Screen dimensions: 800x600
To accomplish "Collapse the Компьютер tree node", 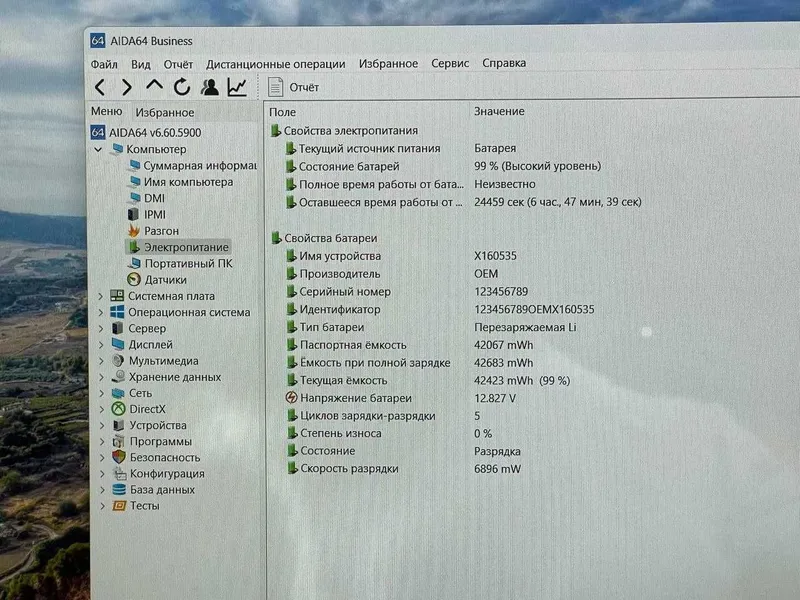I will click(98, 149).
